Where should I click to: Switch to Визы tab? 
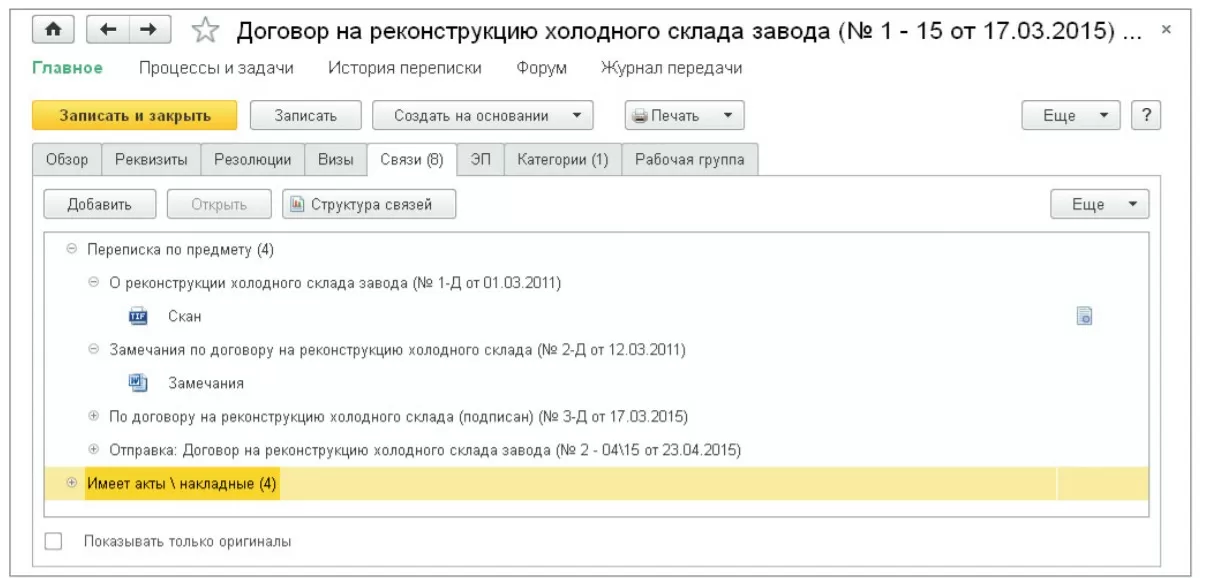(x=336, y=159)
